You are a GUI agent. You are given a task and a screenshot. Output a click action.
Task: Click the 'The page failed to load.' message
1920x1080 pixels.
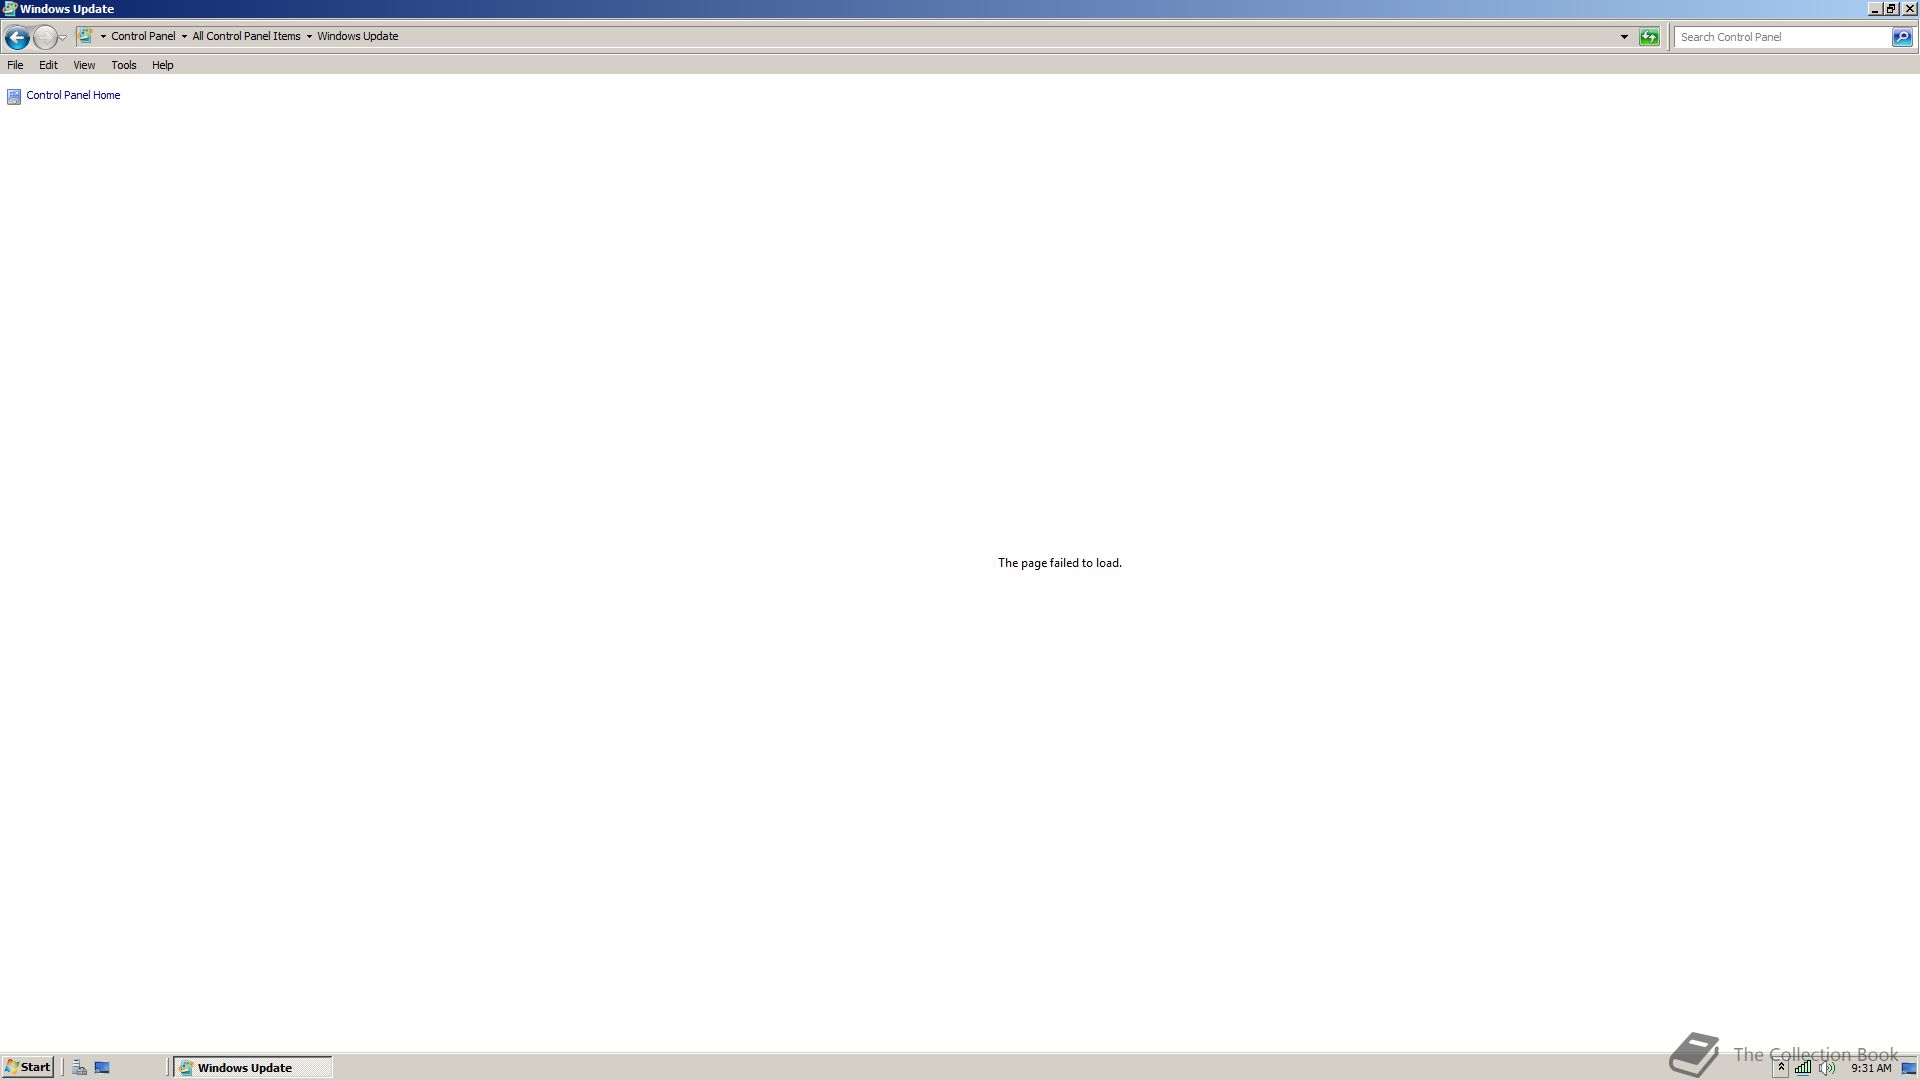coord(1060,563)
